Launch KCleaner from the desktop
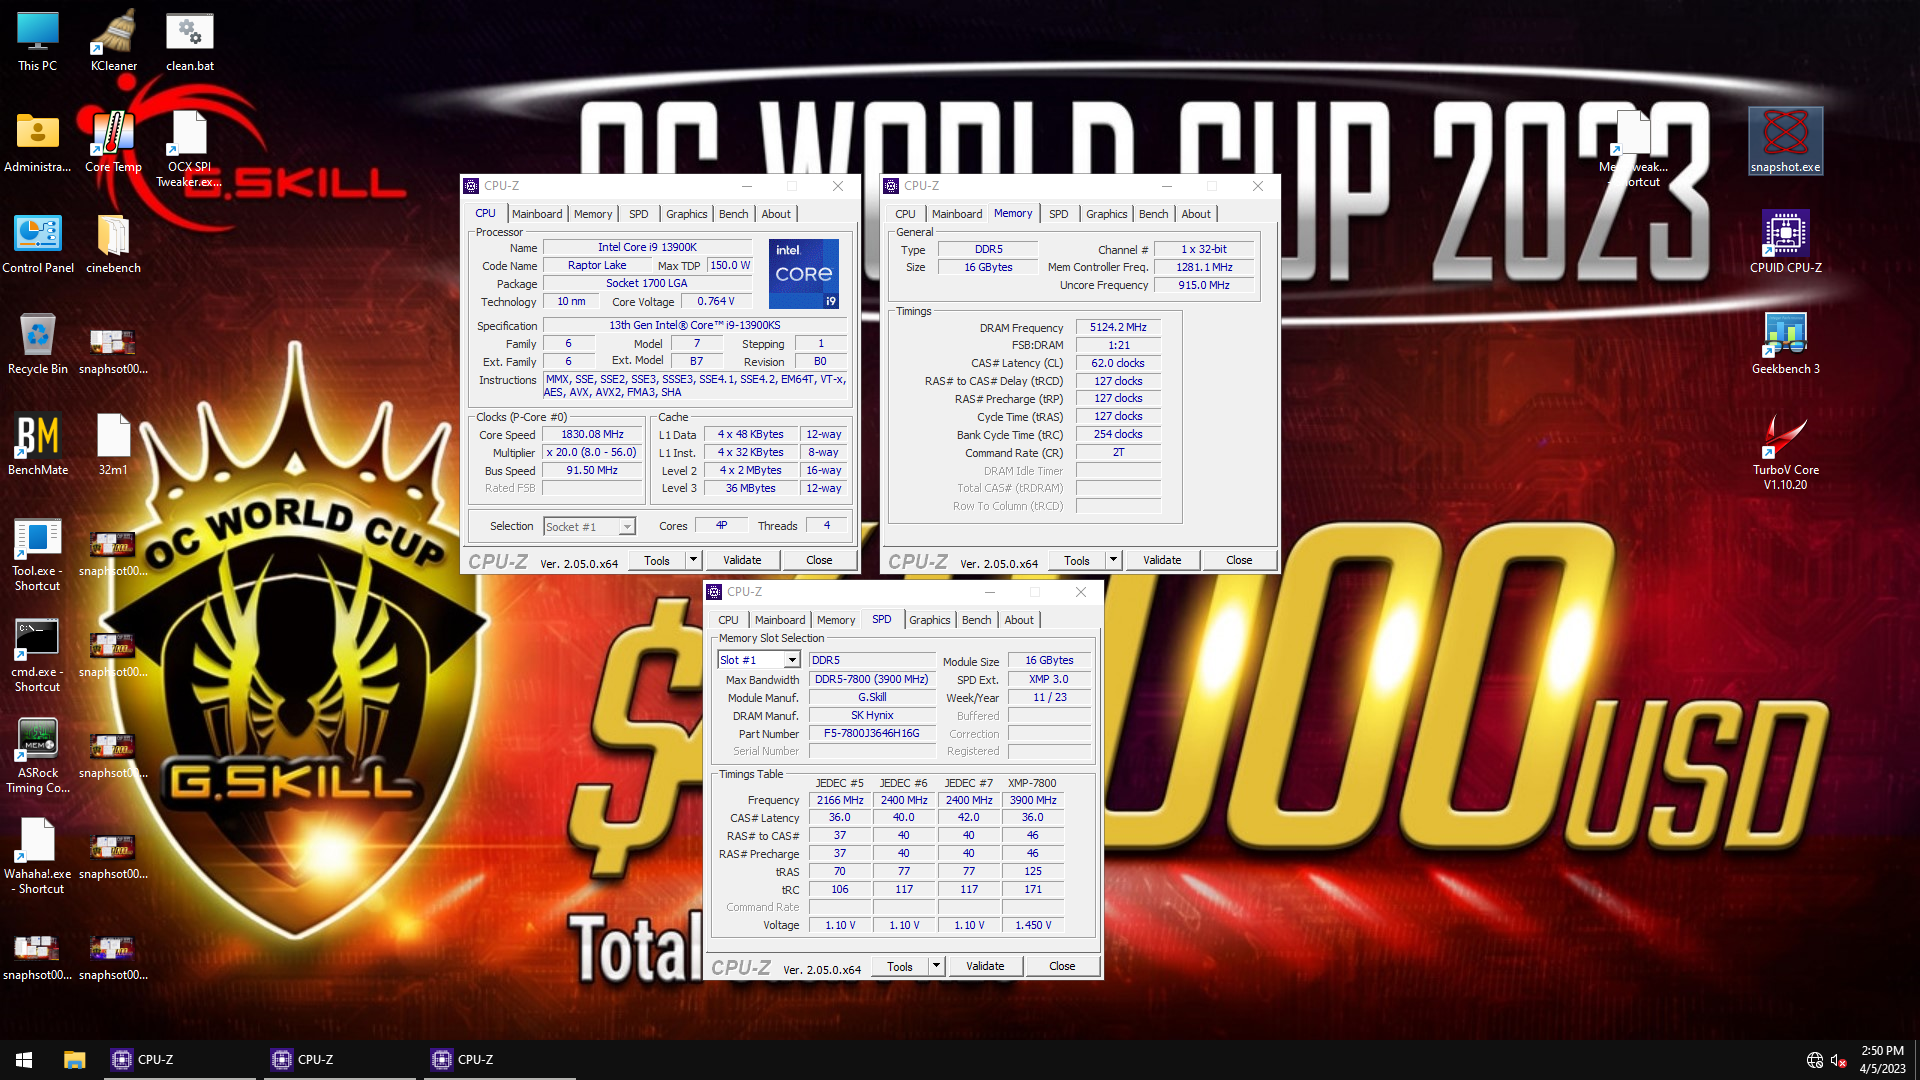The image size is (1920, 1080). [x=114, y=42]
